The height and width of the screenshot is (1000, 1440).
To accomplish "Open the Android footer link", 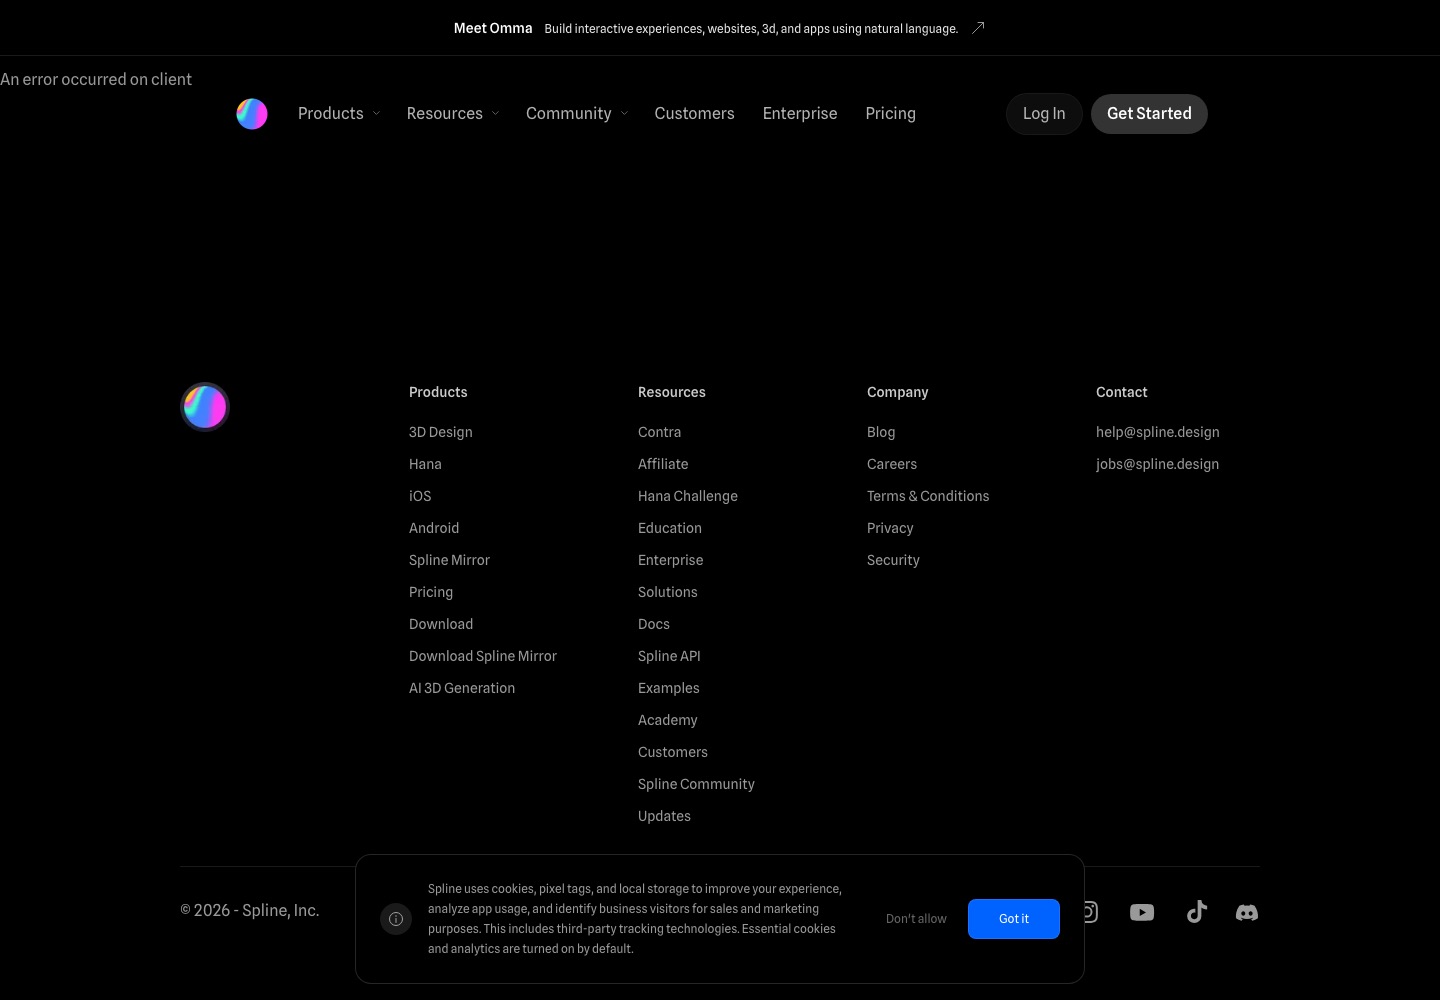I will [434, 528].
